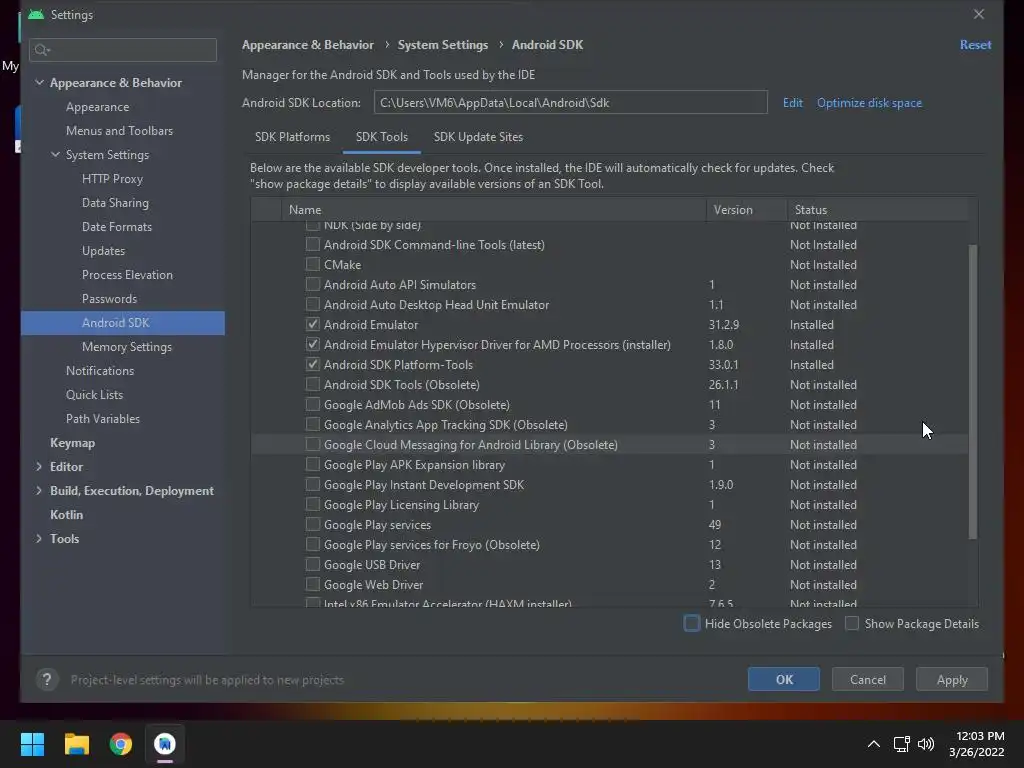1024x768 pixels.
Task: Click Edit link next to SDK location
Action: point(792,103)
